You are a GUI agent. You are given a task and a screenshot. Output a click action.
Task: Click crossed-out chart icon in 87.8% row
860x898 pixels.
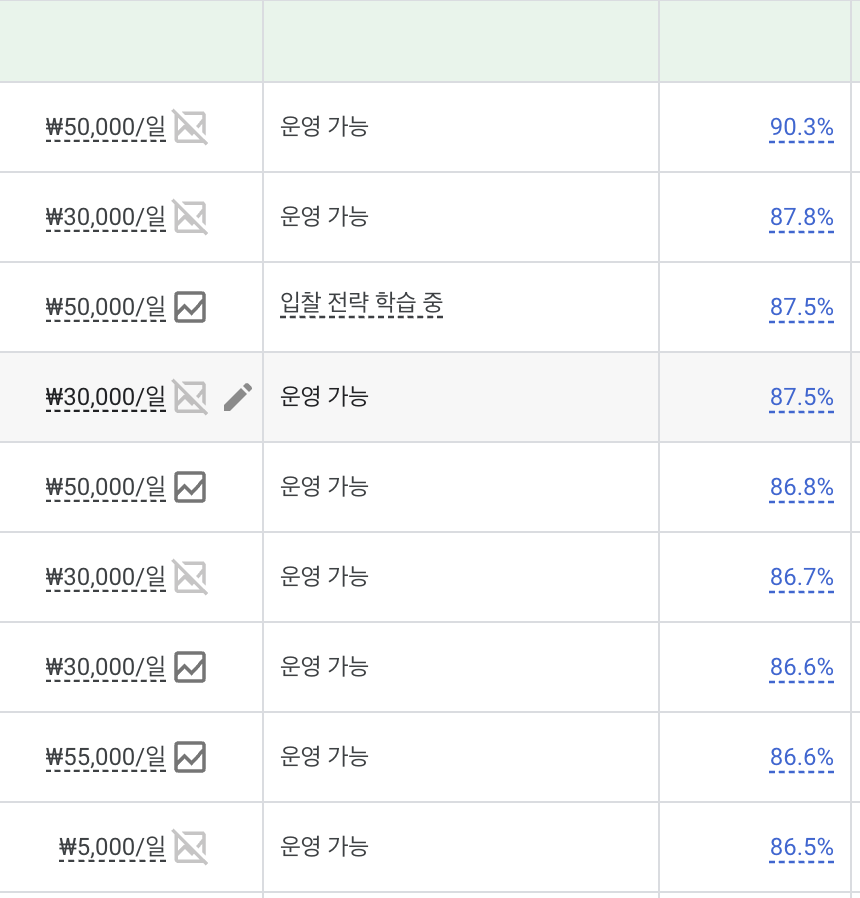click(190, 217)
